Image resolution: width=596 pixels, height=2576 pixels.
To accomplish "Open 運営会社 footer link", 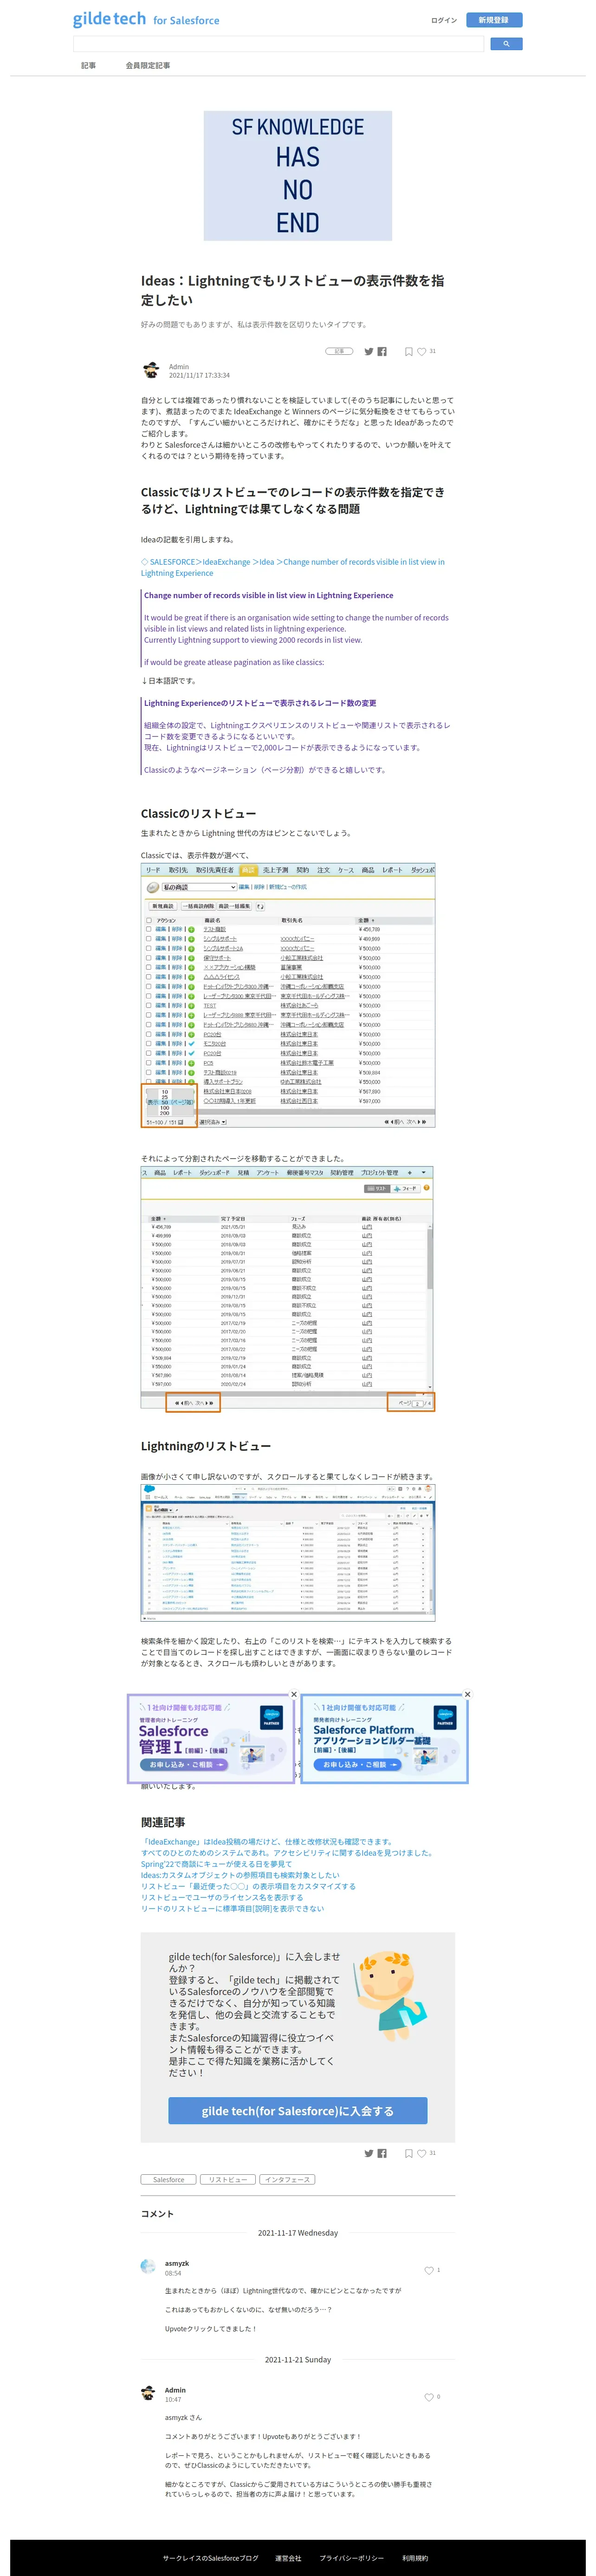I will pyautogui.click(x=288, y=2557).
